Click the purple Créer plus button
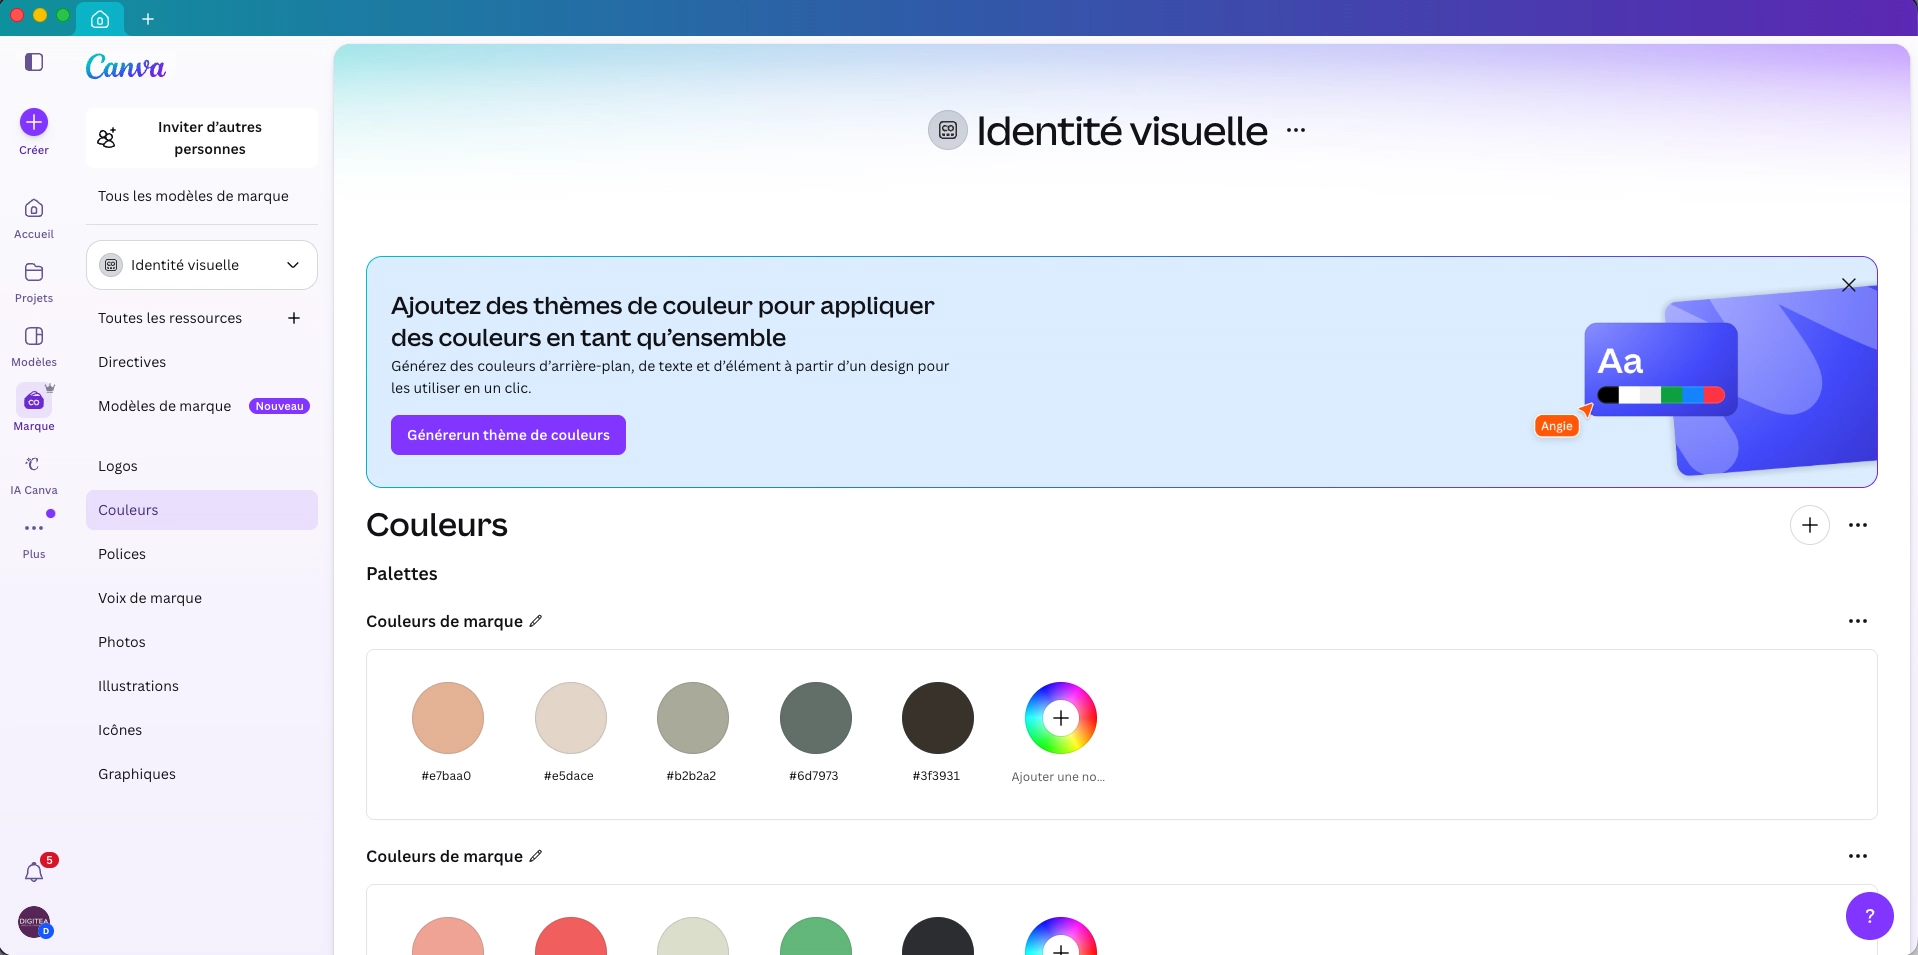 [34, 122]
